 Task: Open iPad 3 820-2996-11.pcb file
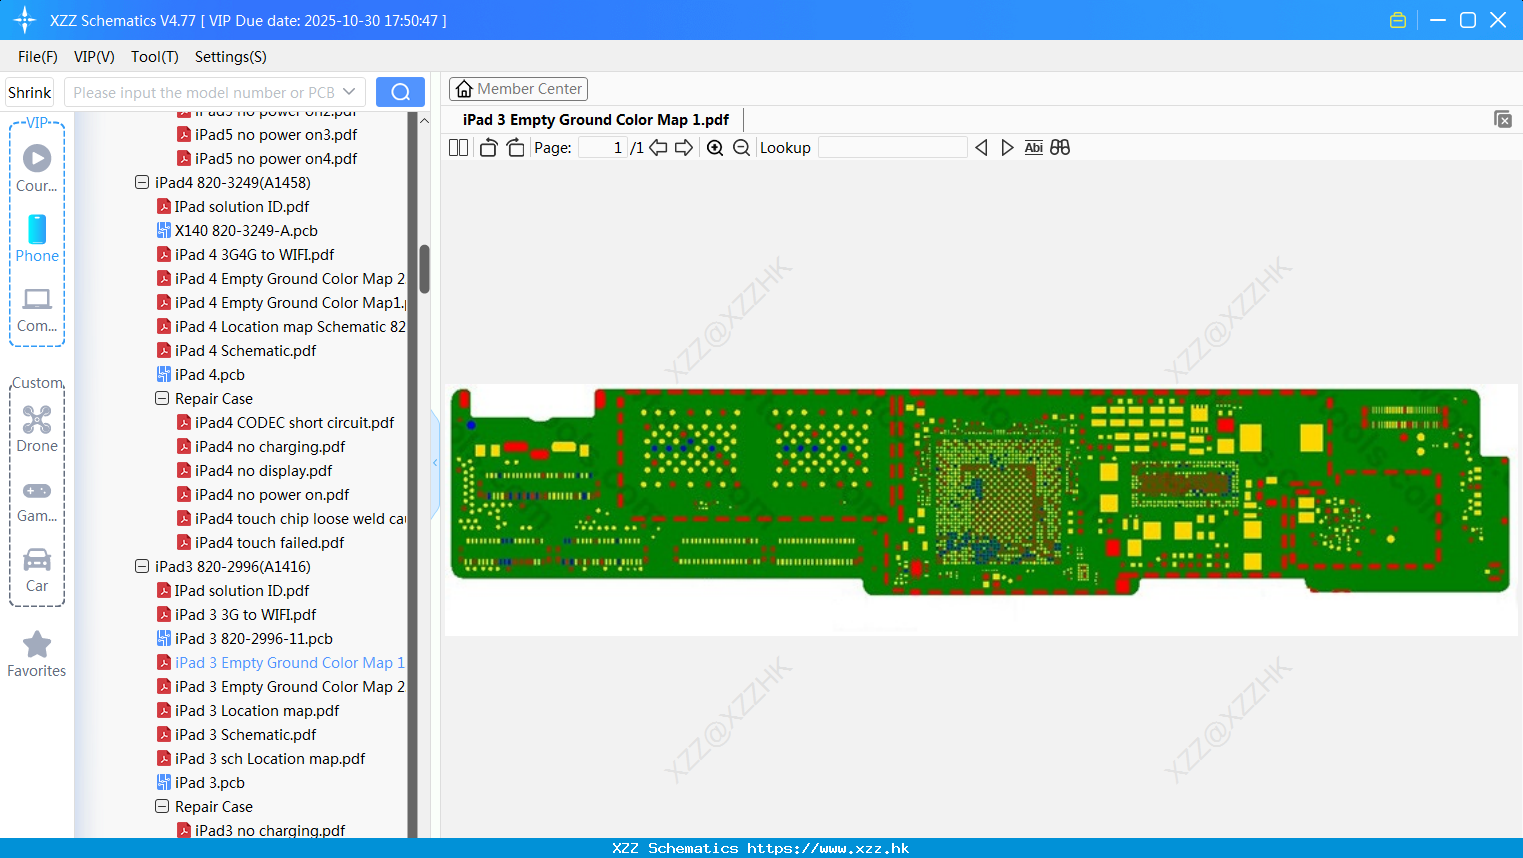pos(254,639)
